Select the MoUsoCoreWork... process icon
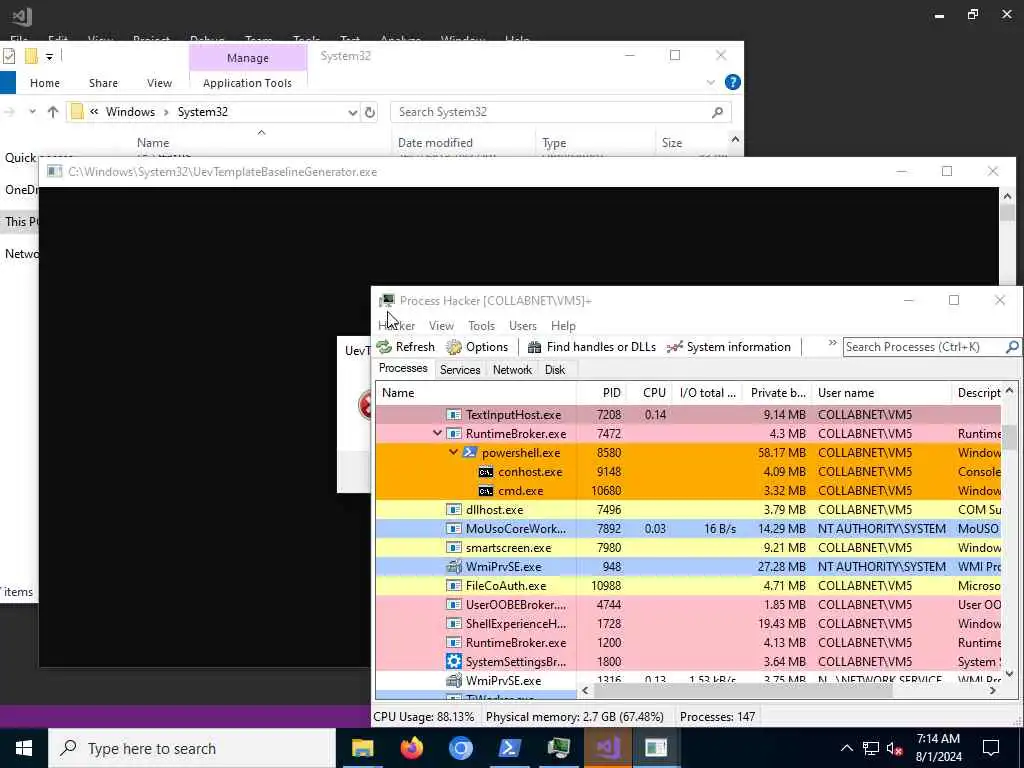Viewport: 1024px width, 768px height. 453,528
